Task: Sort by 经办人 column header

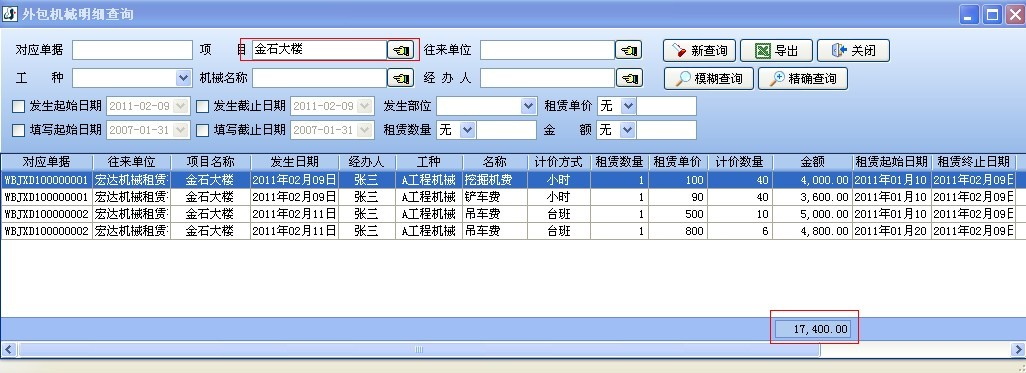Action: pyautogui.click(x=367, y=162)
